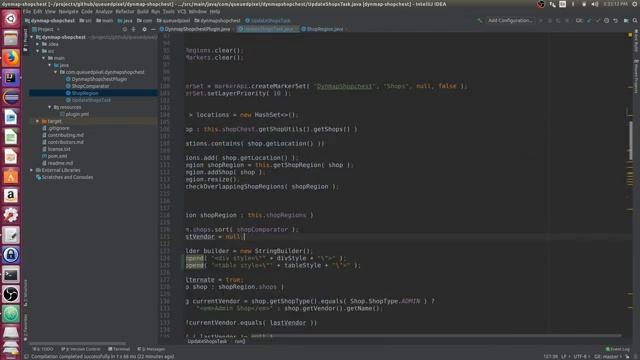Click the locate/scroll-from-source target icon

click(x=124, y=29)
